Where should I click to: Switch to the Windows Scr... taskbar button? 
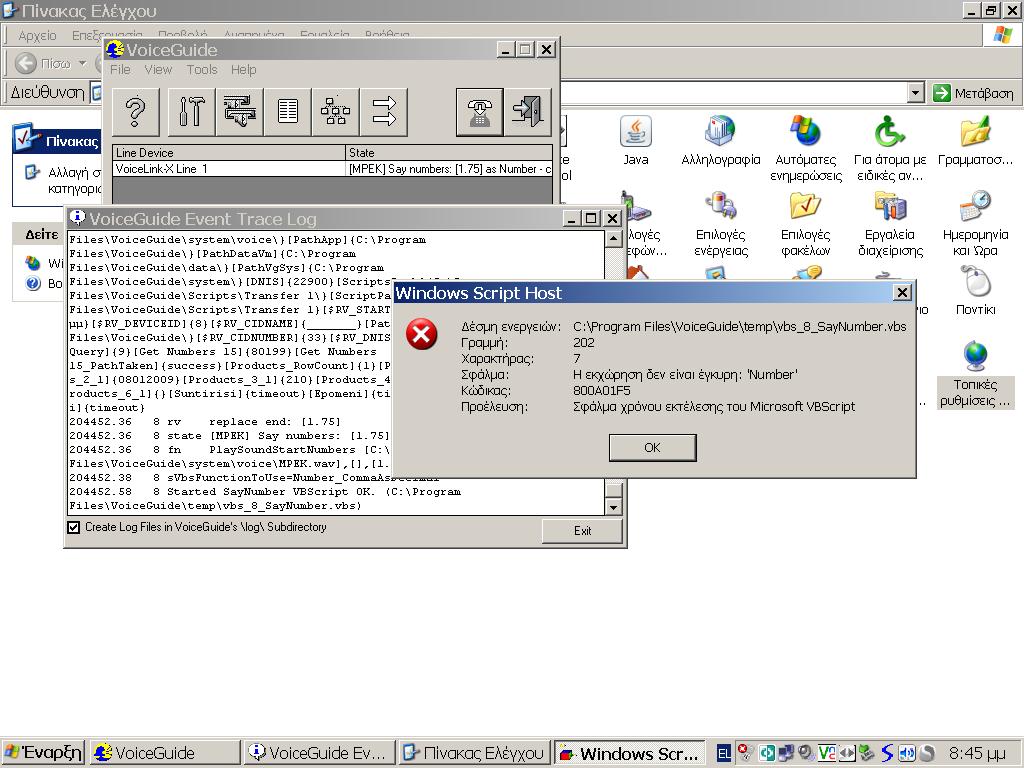[630, 753]
